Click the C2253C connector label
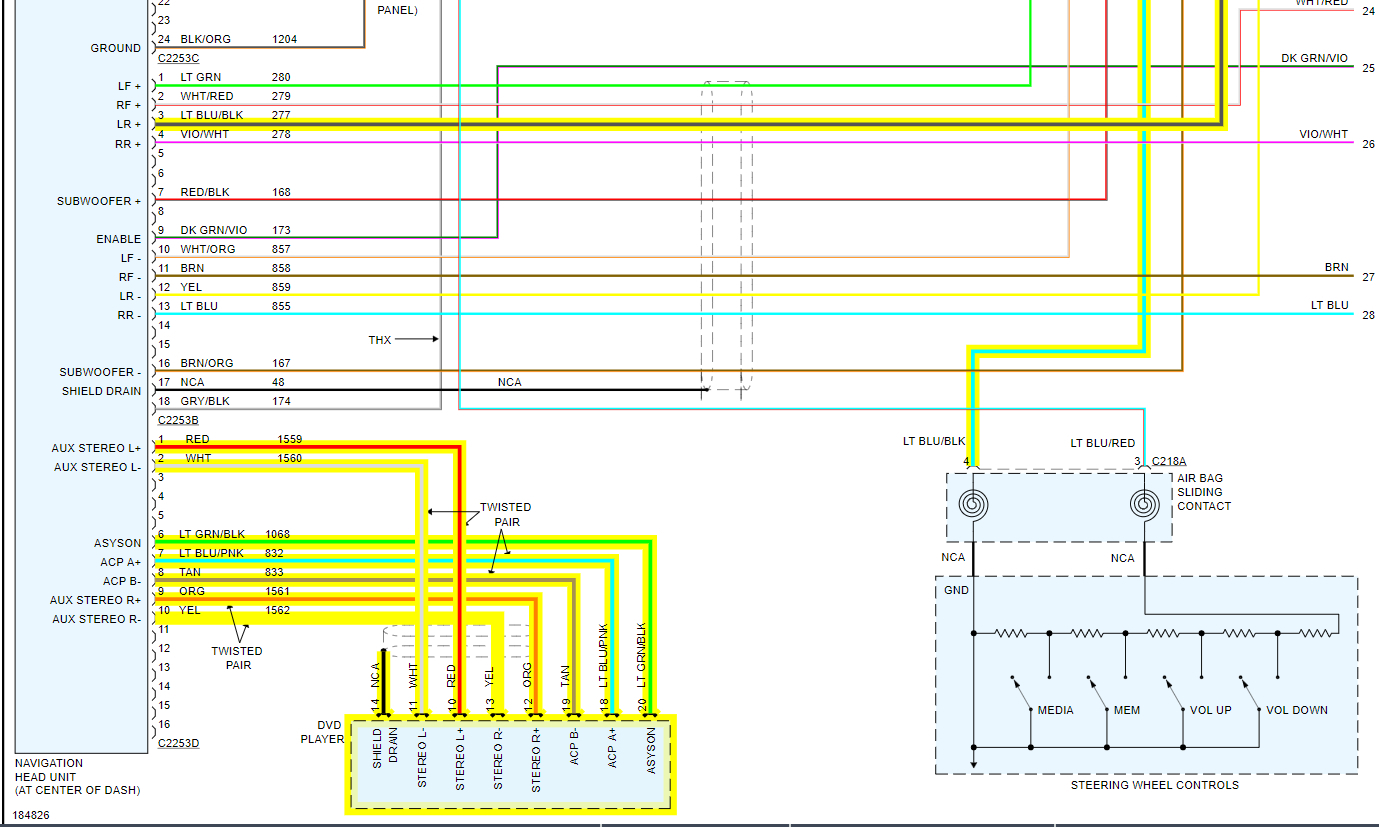This screenshot has height=827, width=1379. point(178,58)
